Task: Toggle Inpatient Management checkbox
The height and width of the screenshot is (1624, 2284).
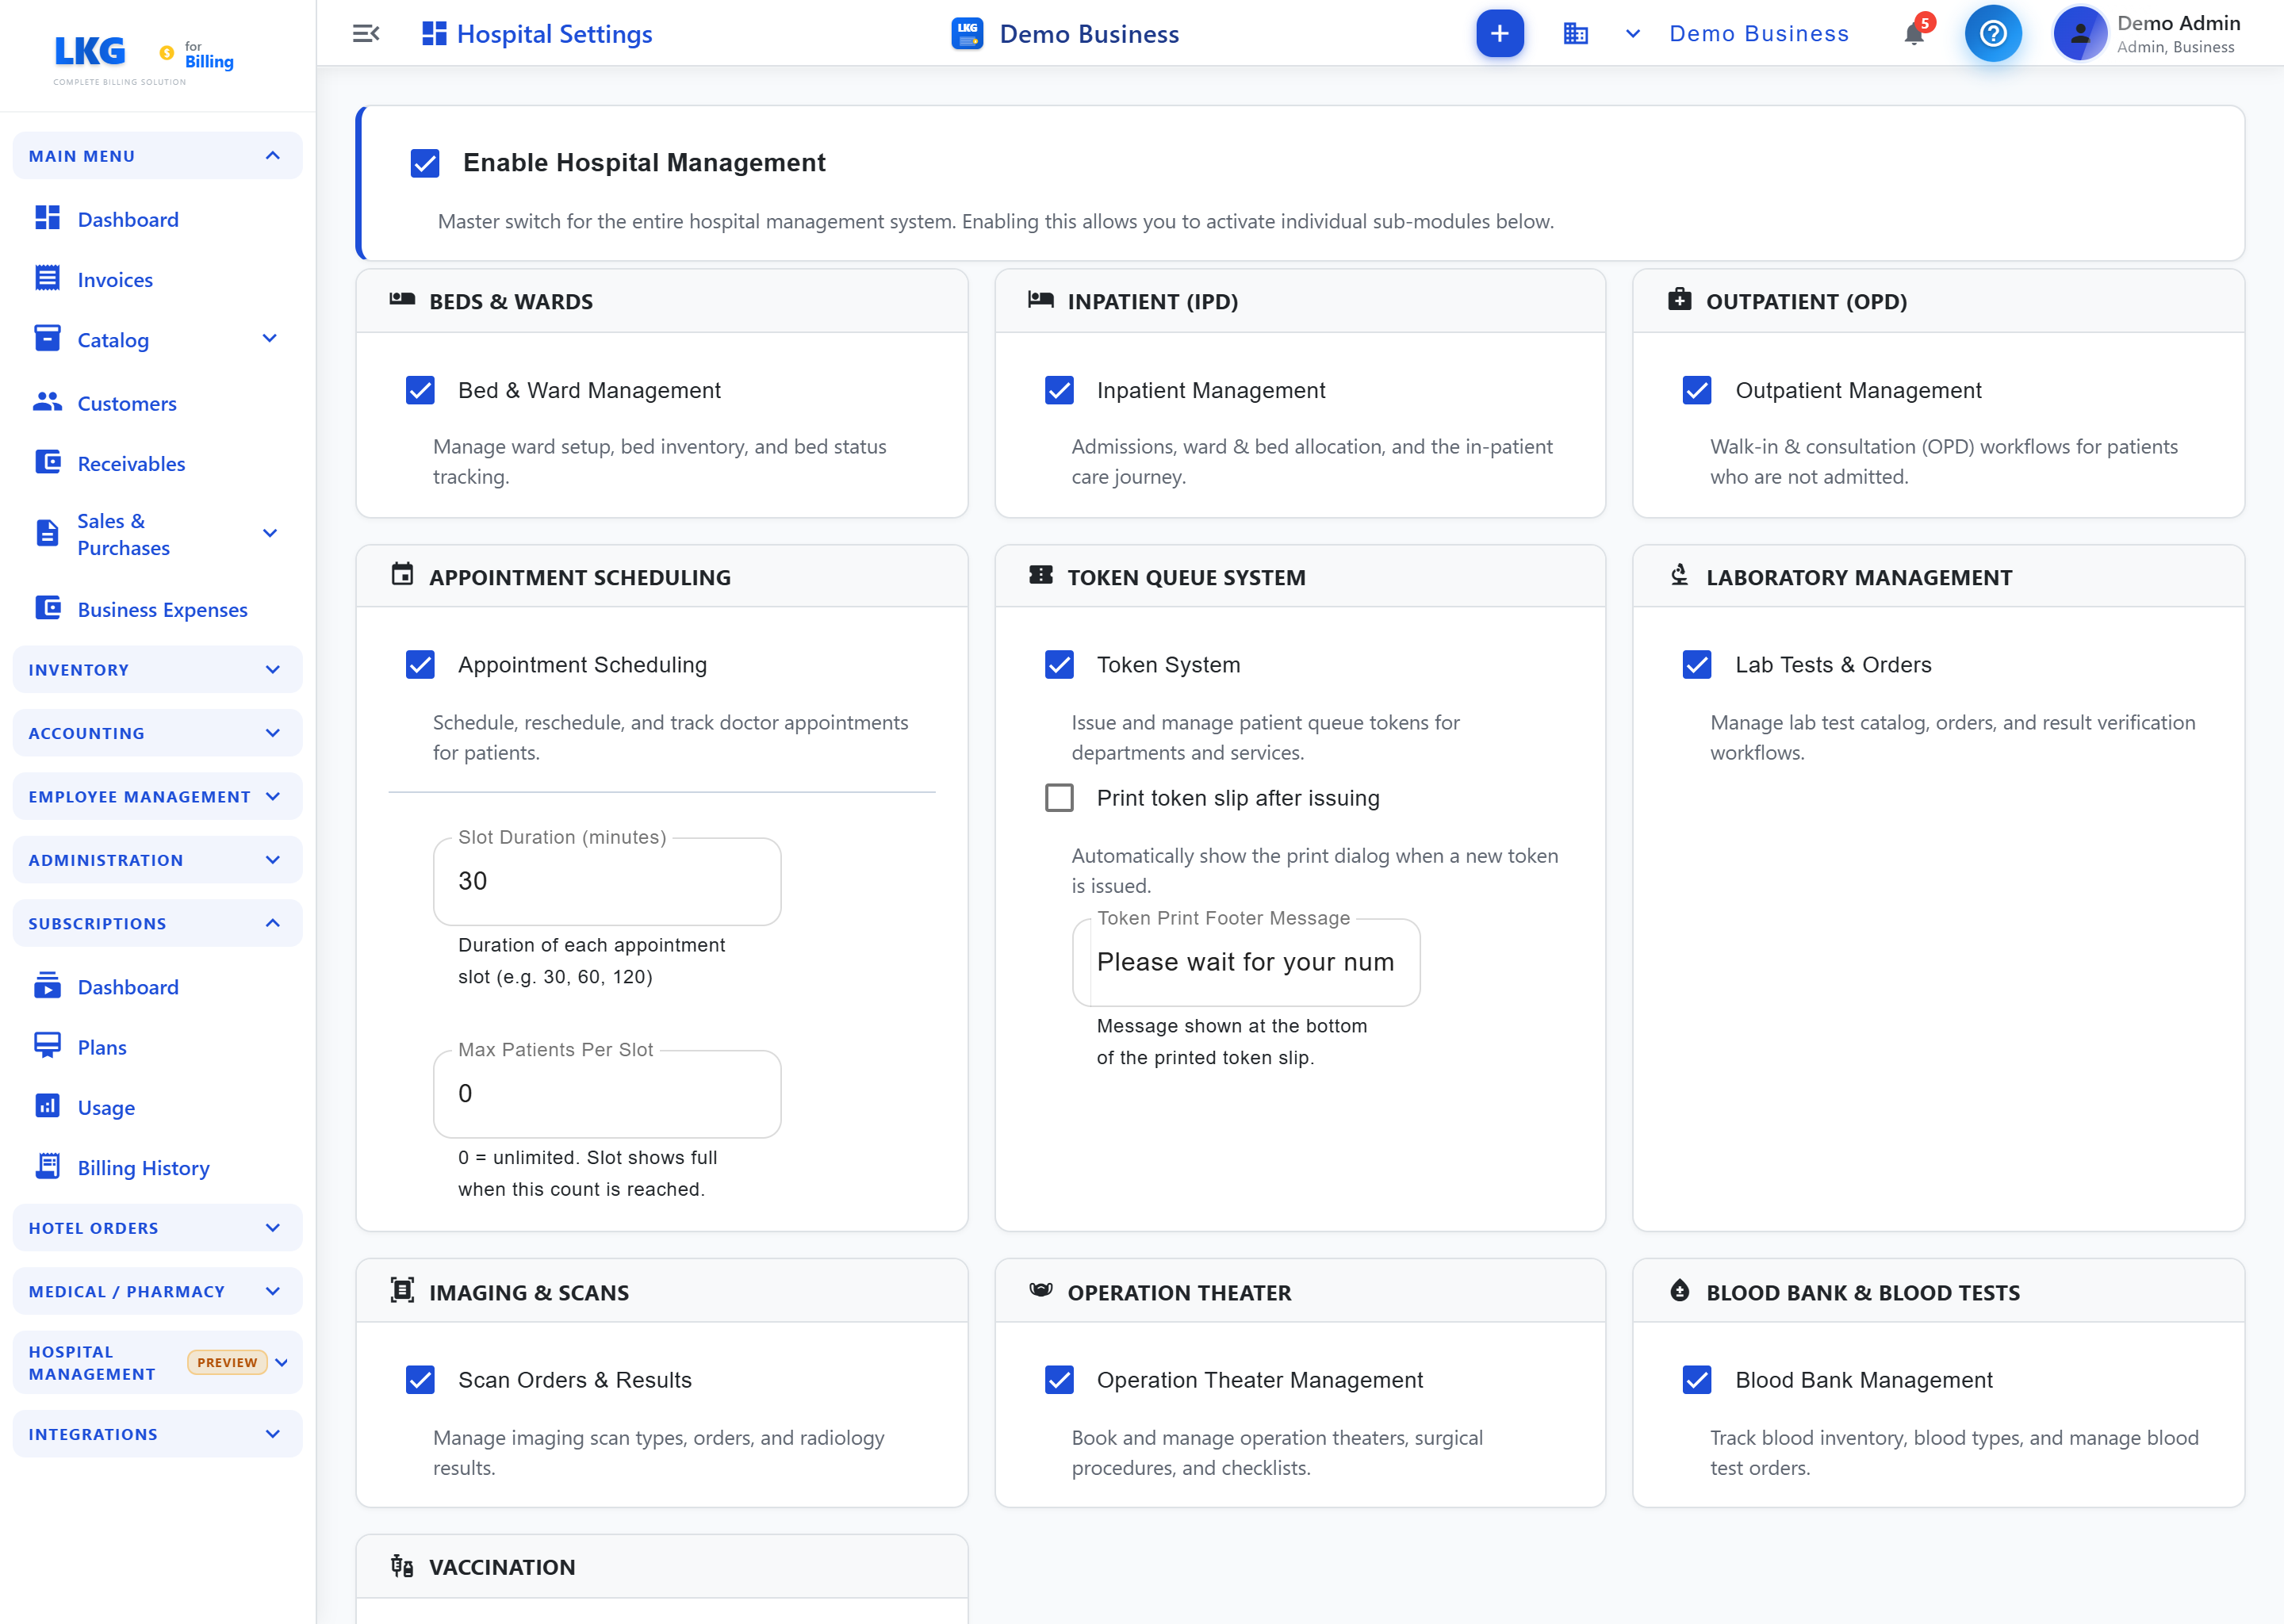Action: [1059, 390]
